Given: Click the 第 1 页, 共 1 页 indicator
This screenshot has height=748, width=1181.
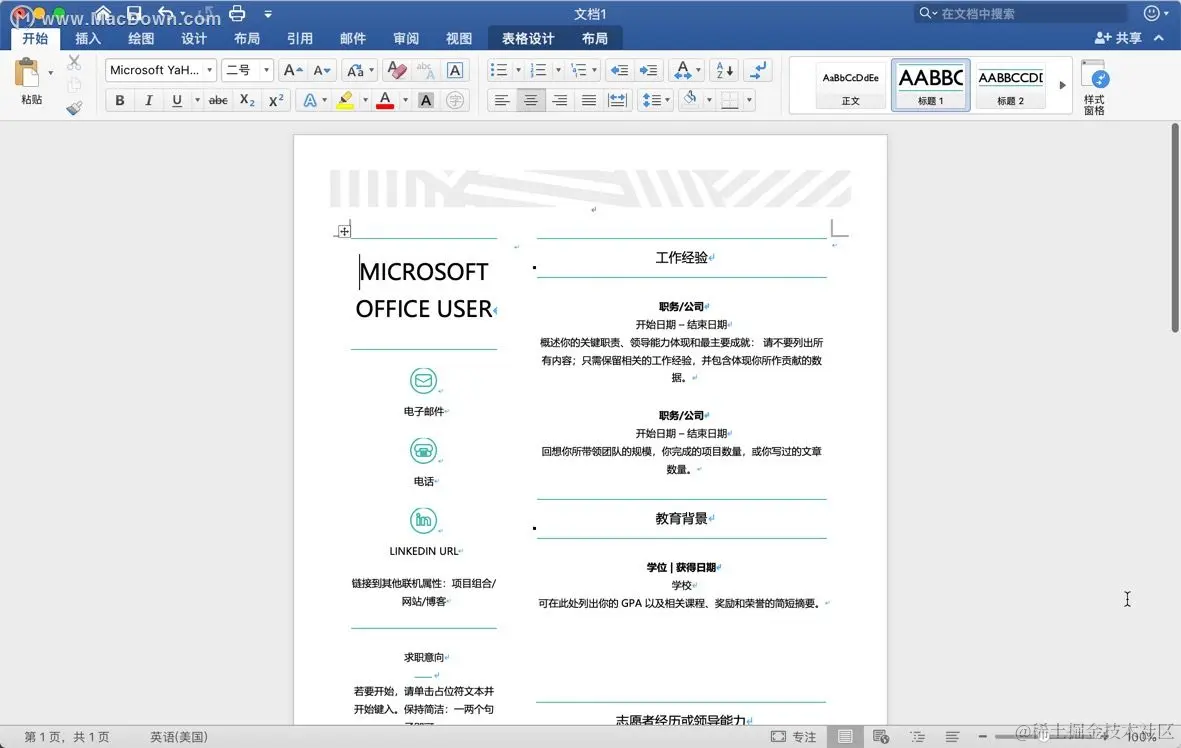Looking at the screenshot, I should pyautogui.click(x=66, y=737).
